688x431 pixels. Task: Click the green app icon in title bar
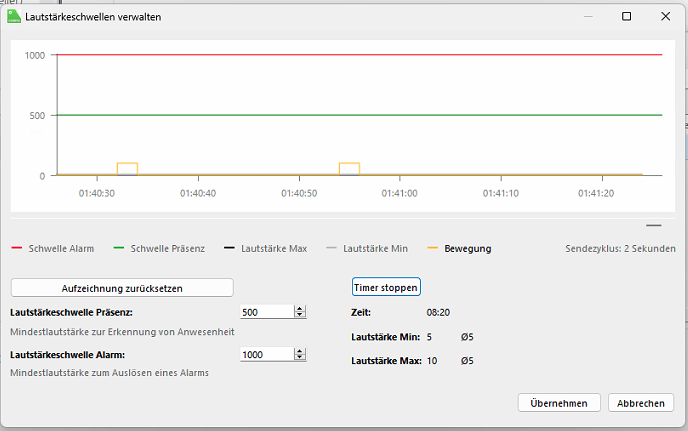tap(16, 16)
